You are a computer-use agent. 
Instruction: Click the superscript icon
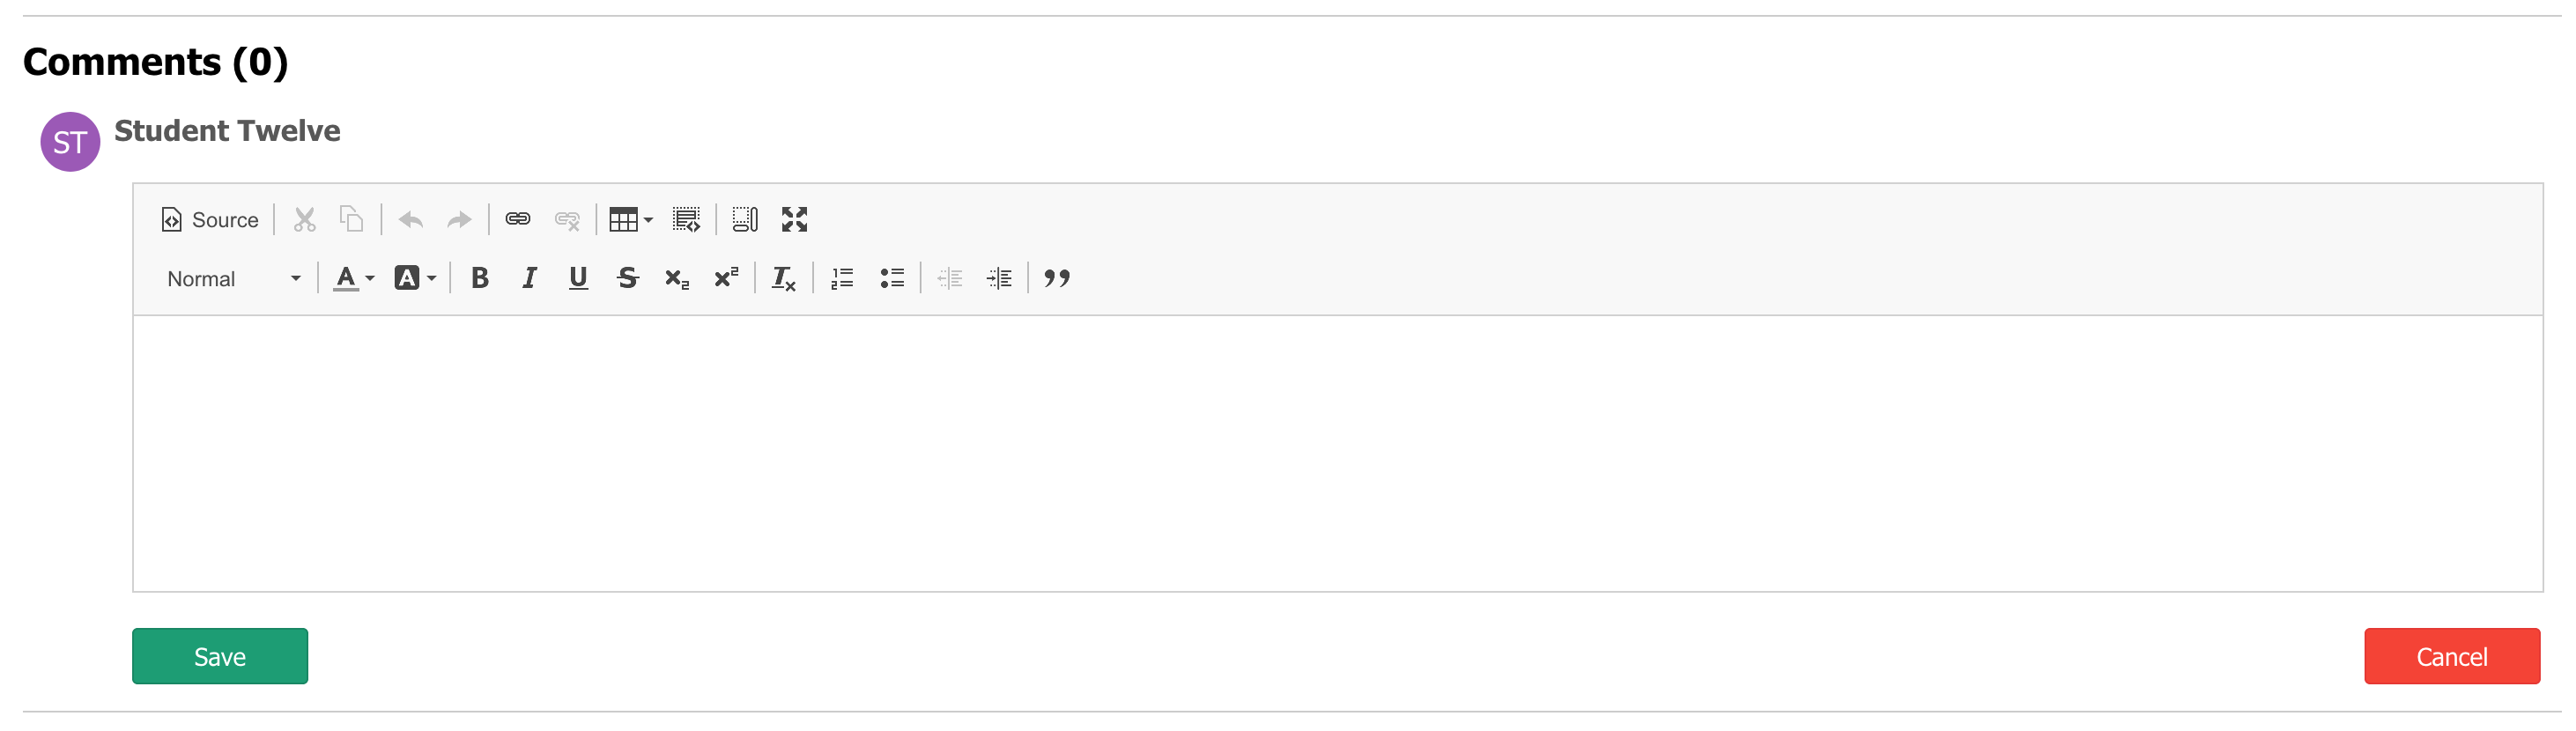pyautogui.click(x=726, y=278)
